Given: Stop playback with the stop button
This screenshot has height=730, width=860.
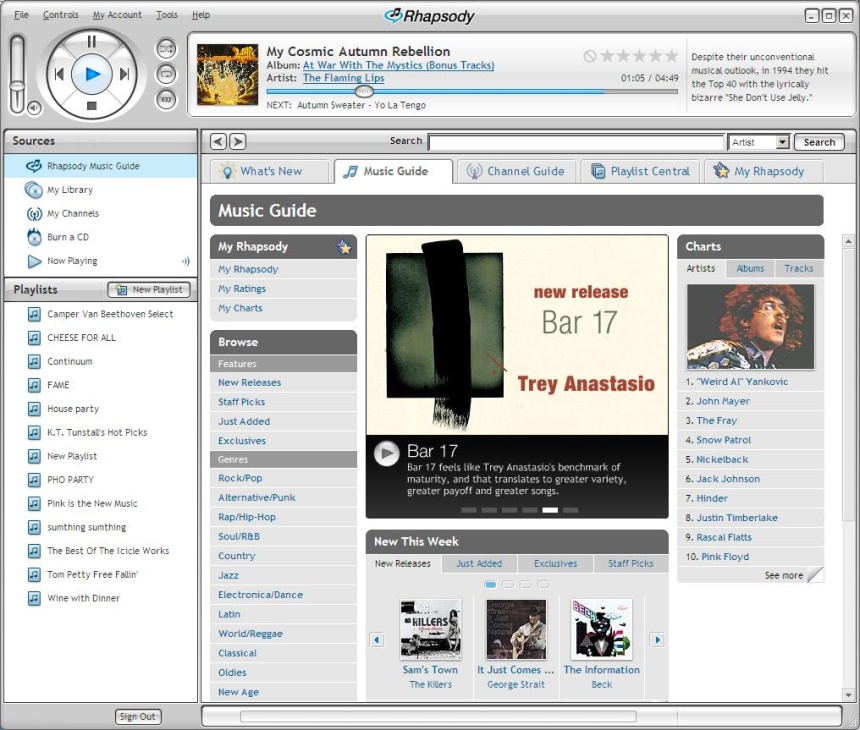Looking at the screenshot, I should [x=92, y=106].
